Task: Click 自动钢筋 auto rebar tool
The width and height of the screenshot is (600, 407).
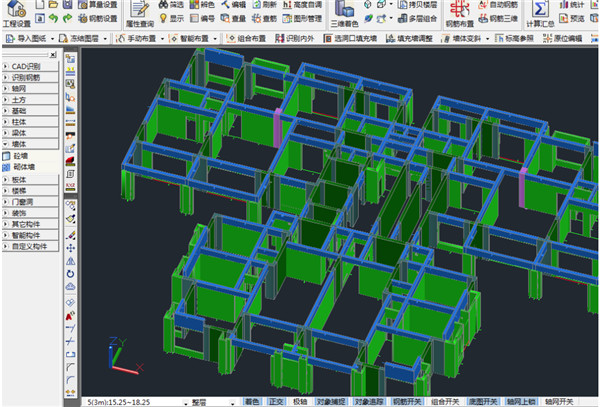Action: tap(498, 5)
